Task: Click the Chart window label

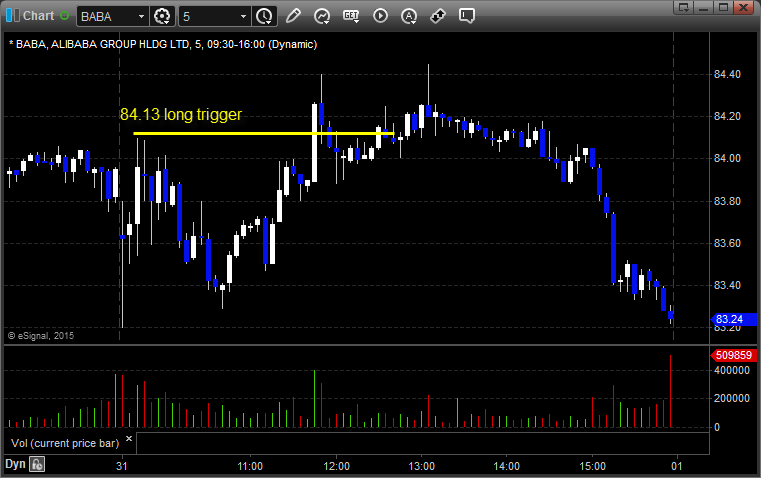Action: [x=38, y=16]
